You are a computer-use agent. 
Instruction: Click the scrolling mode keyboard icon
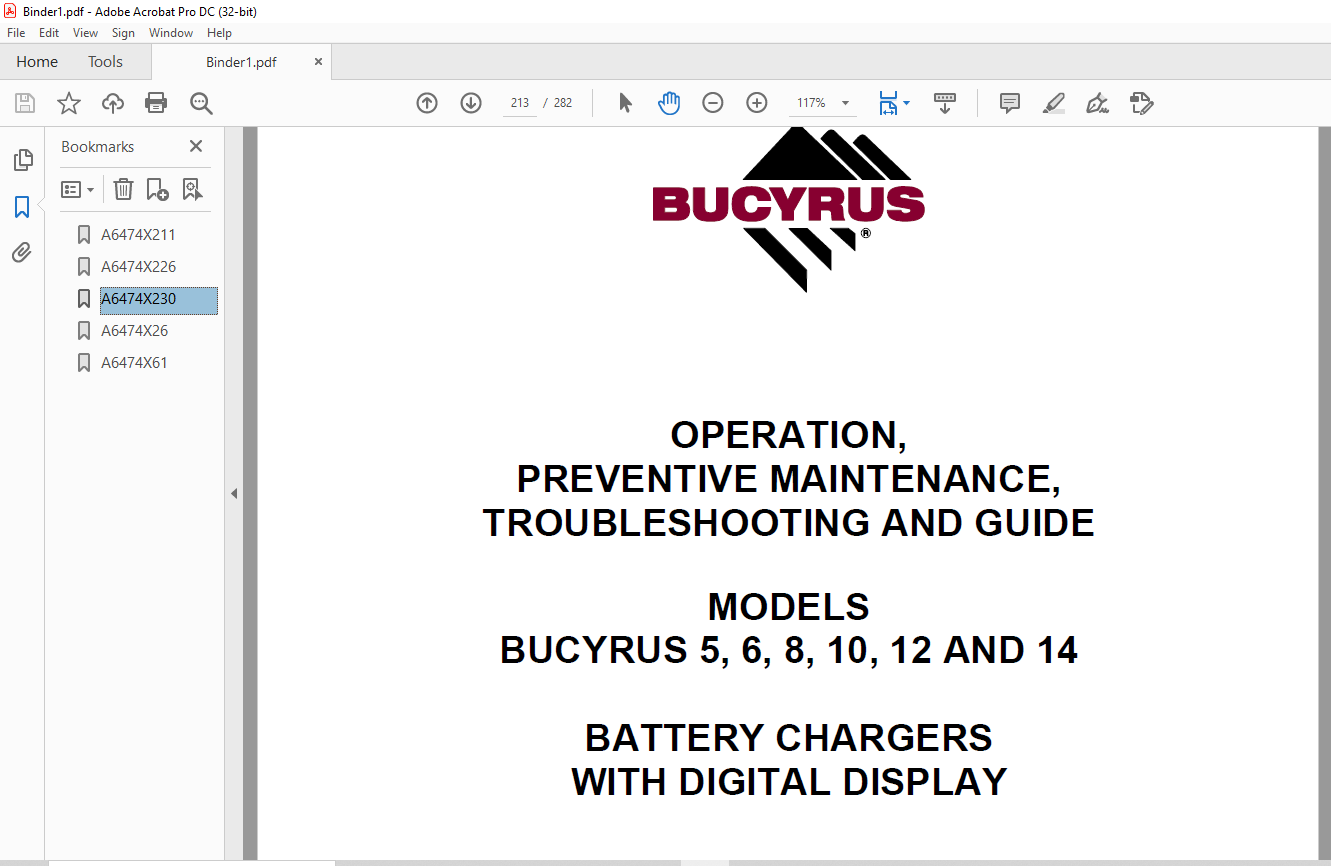point(945,103)
